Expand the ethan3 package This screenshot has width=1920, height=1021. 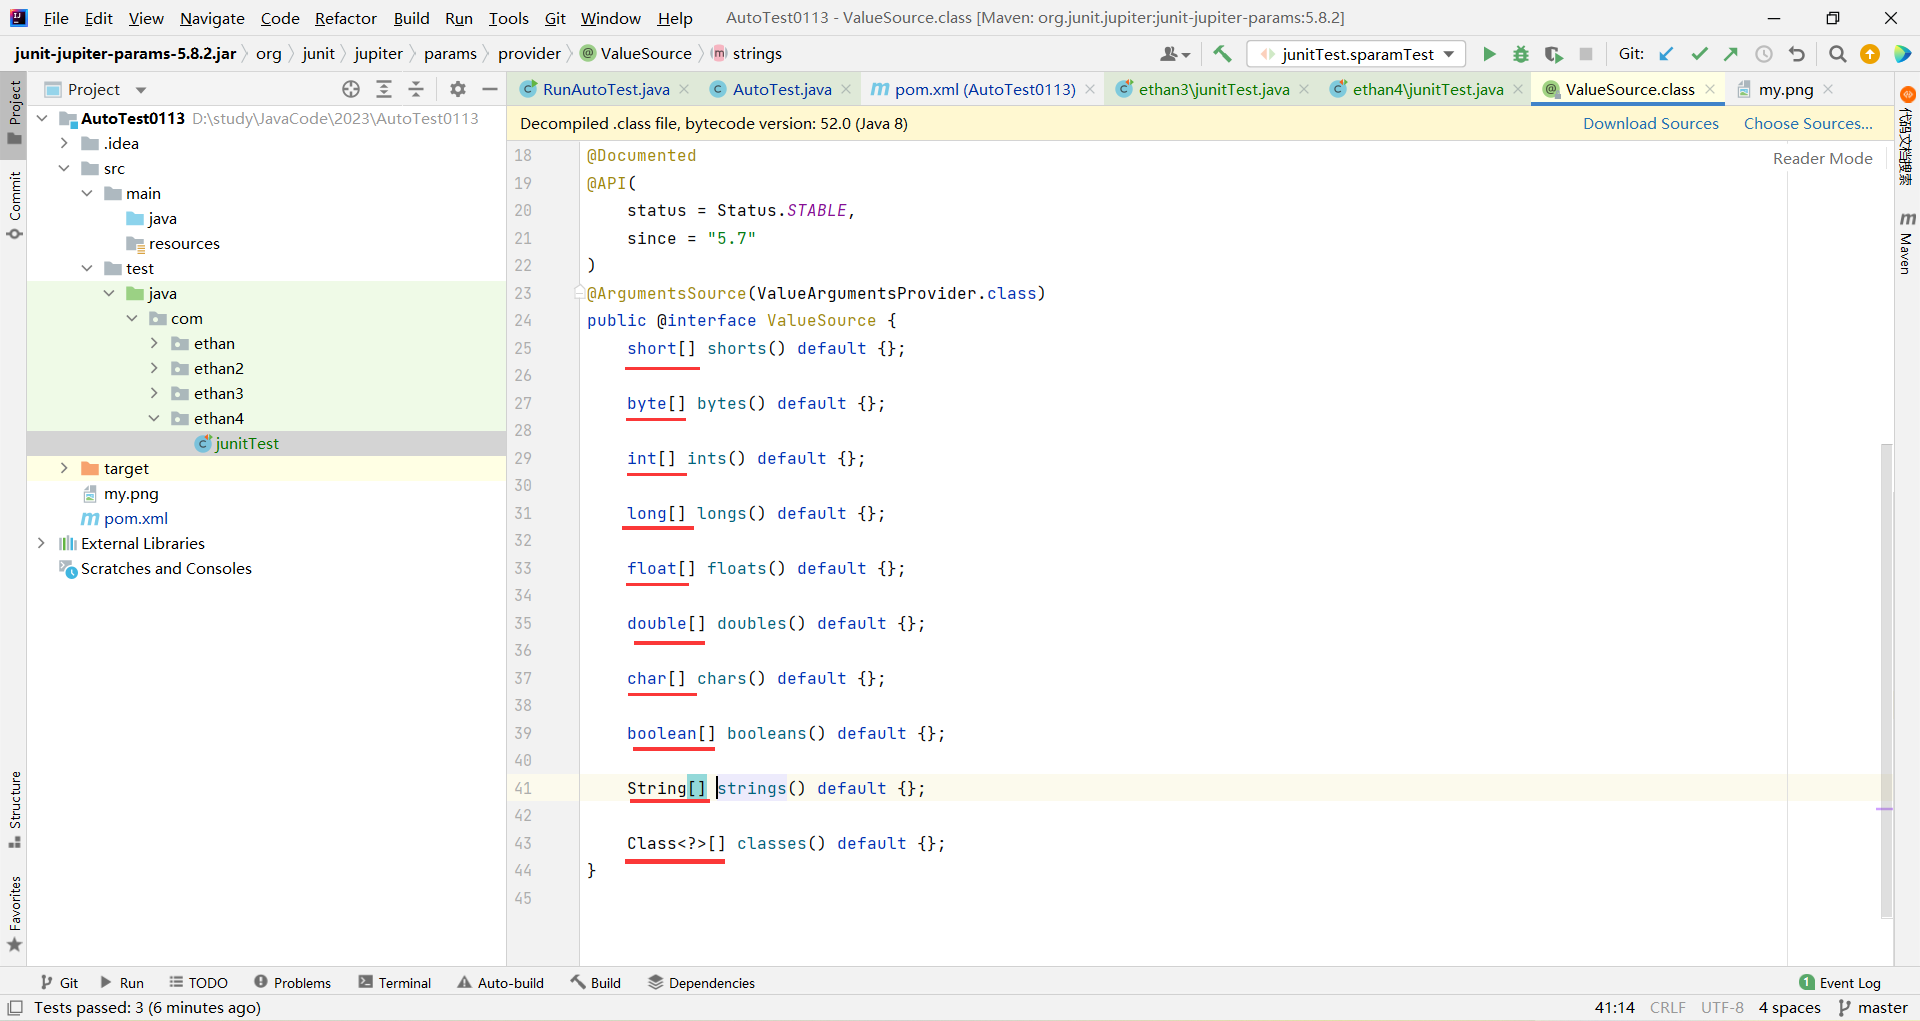point(154,393)
